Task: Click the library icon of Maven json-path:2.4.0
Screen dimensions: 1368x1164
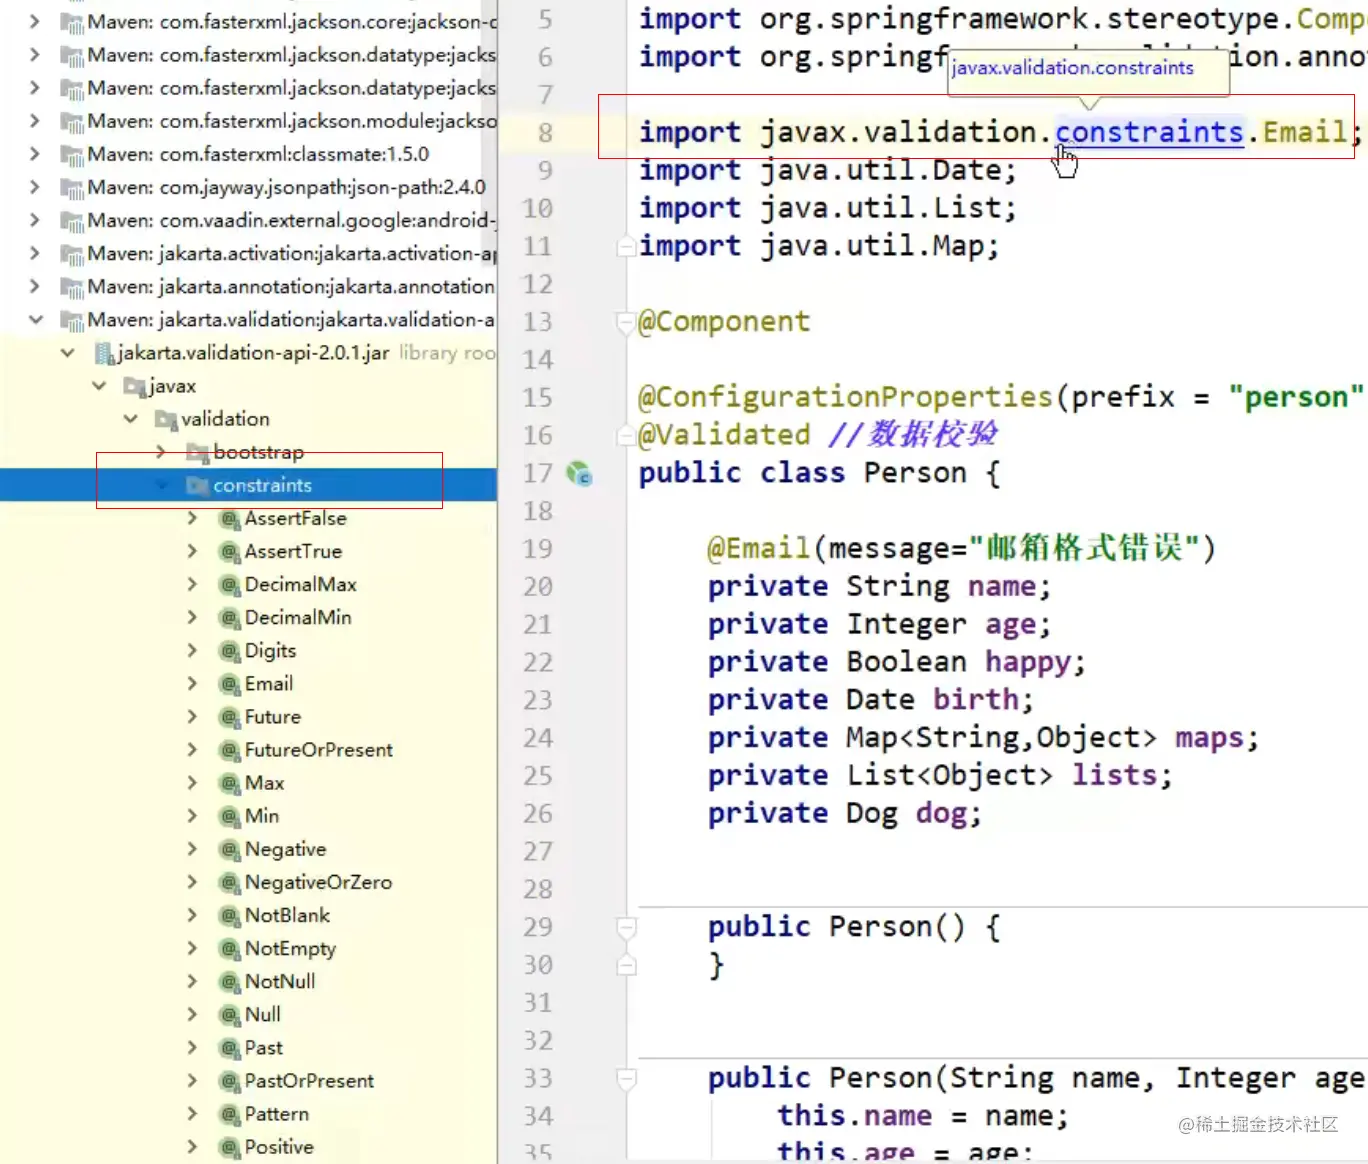Action: [x=71, y=188]
